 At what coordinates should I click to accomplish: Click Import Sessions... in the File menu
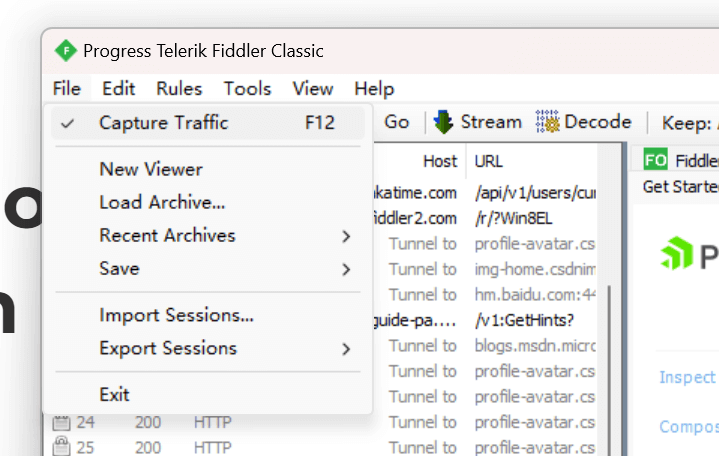pyautogui.click(x=176, y=315)
